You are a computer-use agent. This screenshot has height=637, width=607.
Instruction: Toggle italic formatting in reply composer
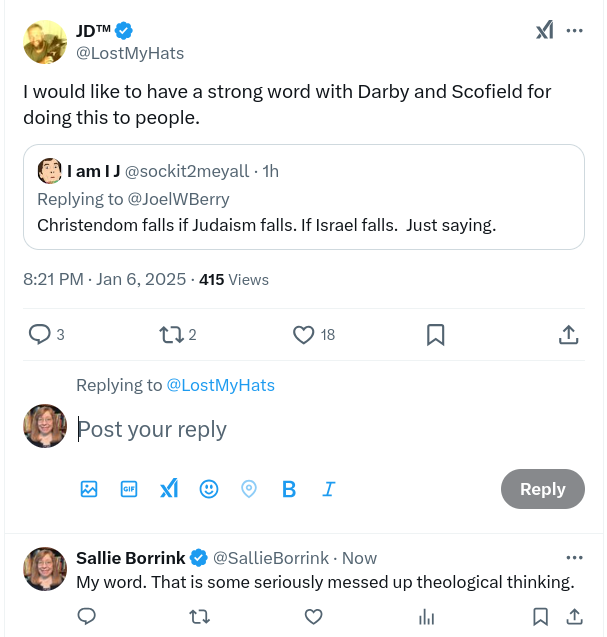[328, 489]
